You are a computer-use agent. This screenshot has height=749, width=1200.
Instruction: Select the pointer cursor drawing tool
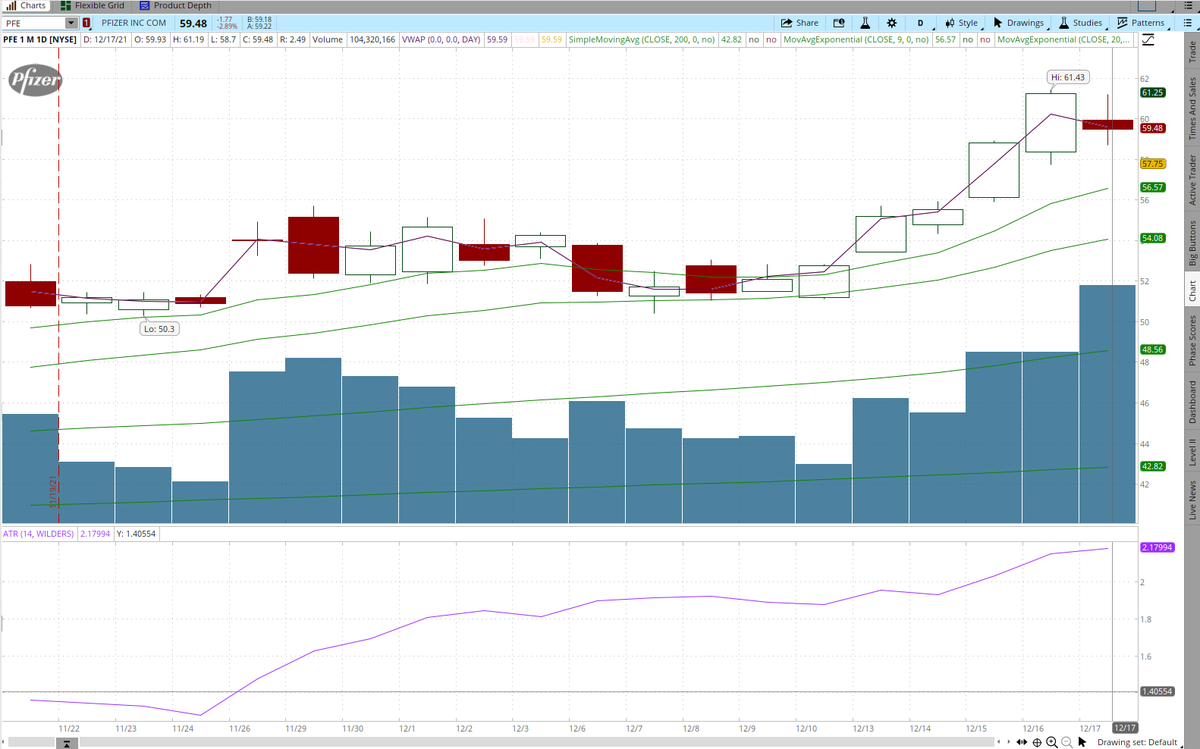click(1081, 742)
